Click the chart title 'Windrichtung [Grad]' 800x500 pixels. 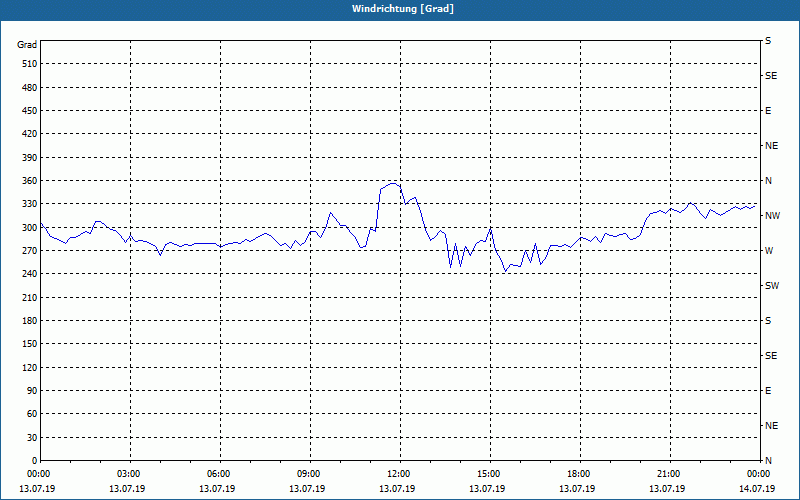[403, 9]
